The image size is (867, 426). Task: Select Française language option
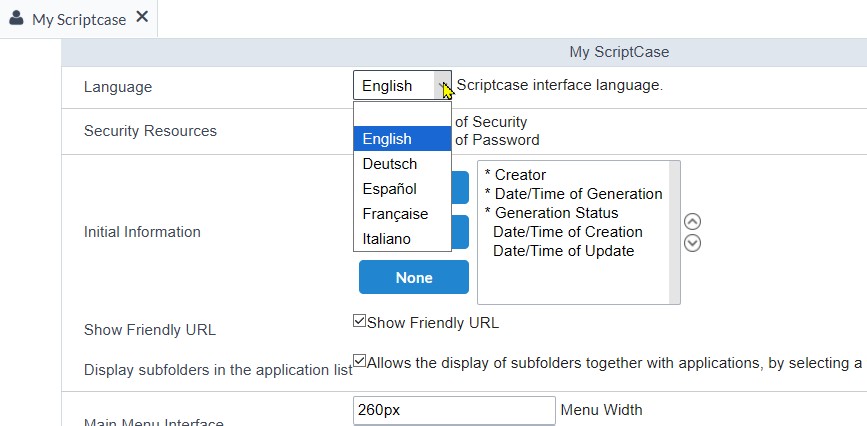402,214
